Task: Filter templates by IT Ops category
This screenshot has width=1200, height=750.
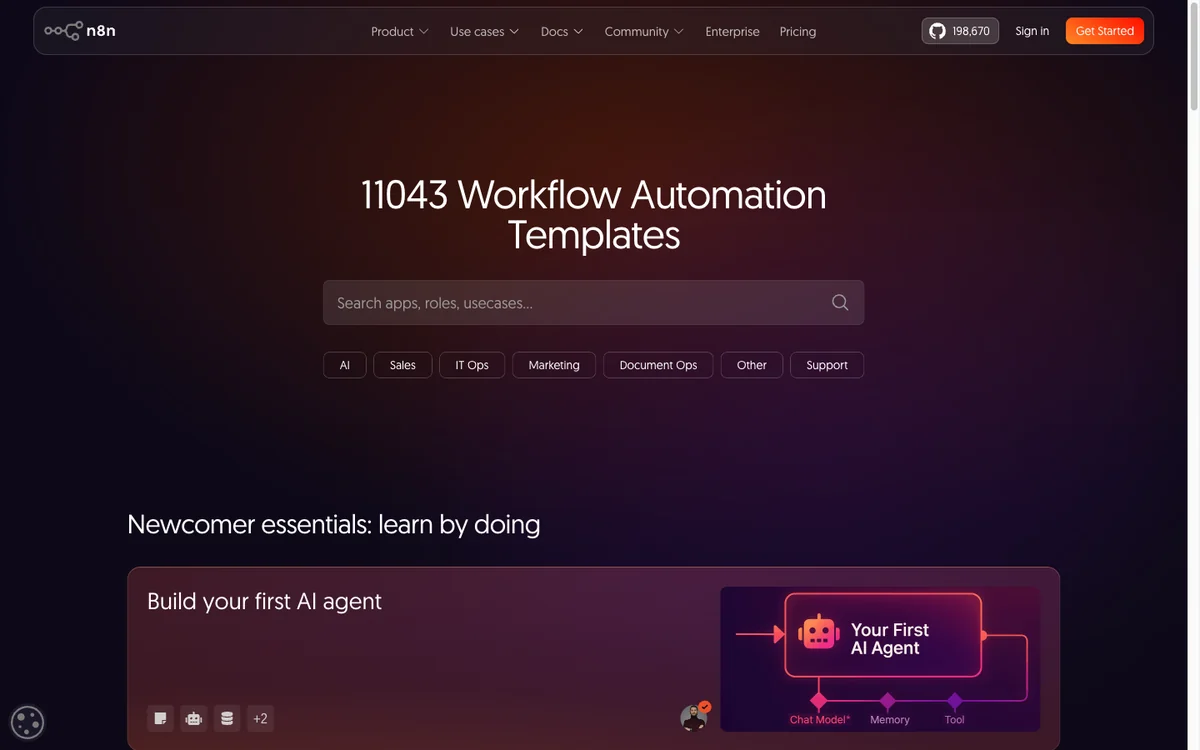Action: coord(472,365)
